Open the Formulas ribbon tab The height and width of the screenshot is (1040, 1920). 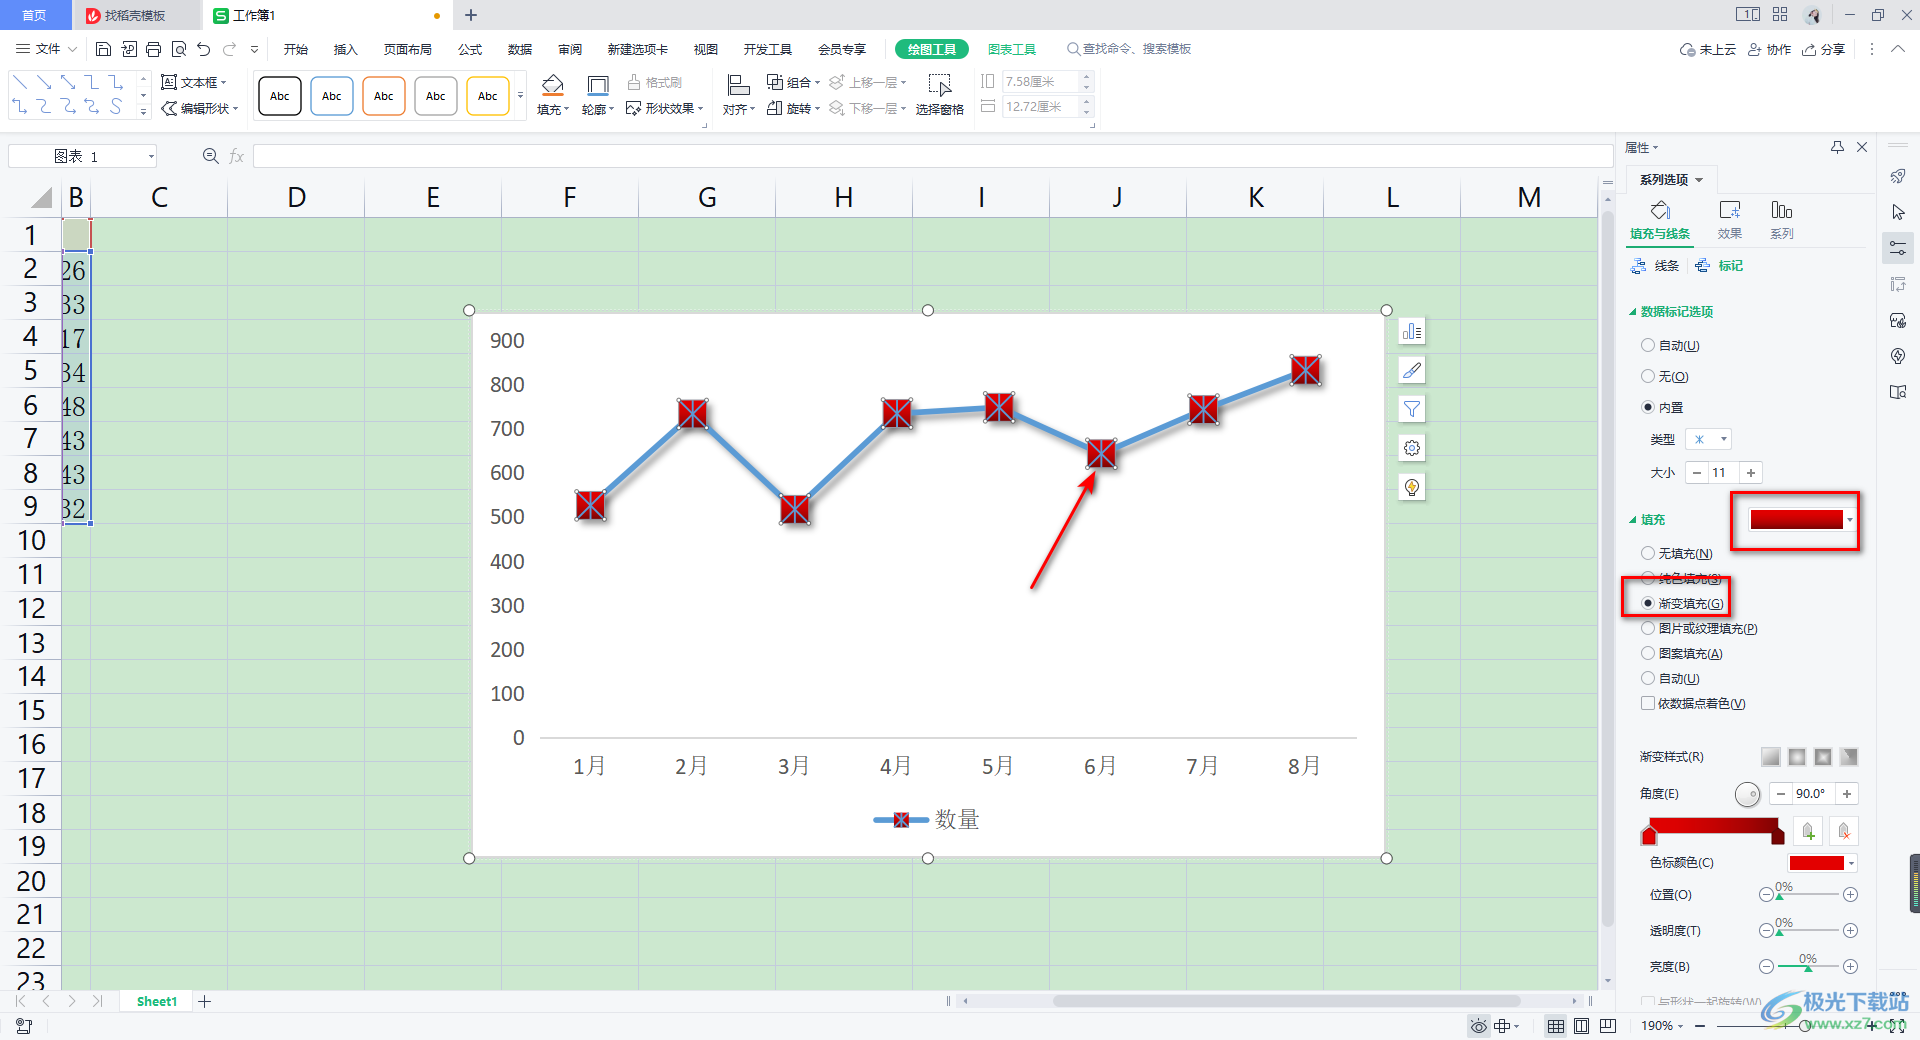pyautogui.click(x=470, y=49)
